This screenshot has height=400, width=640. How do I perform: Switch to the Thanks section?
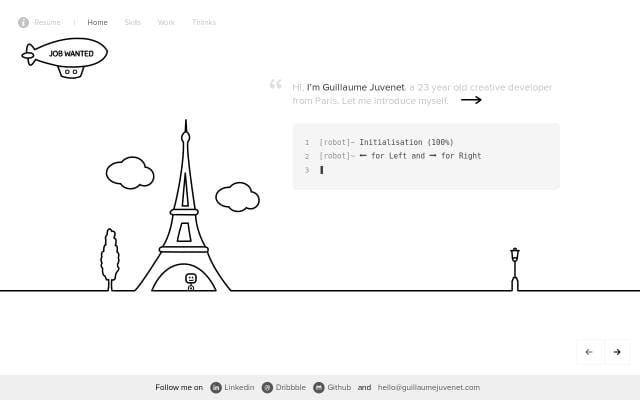click(x=203, y=22)
